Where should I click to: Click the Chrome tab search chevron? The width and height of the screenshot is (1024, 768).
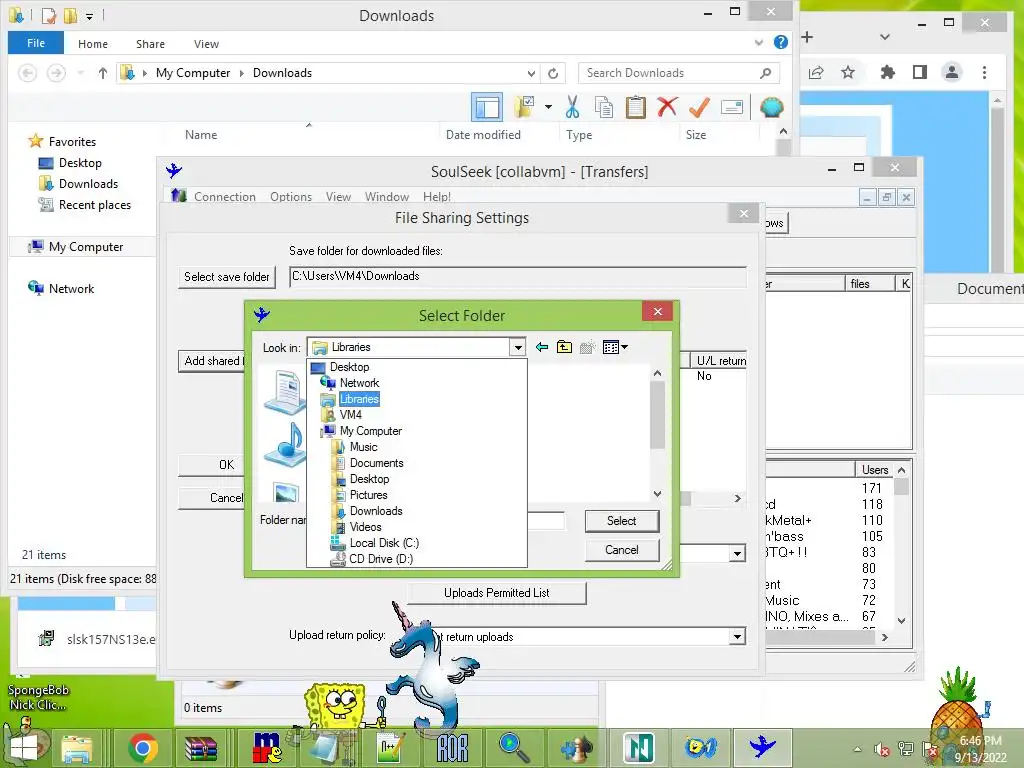(885, 37)
